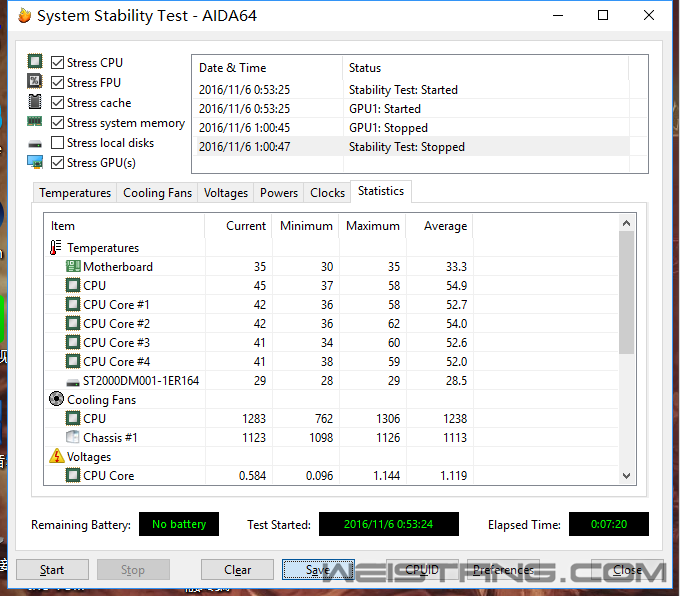Click the 'No battery' indicator
This screenshot has width=680, height=596.
click(179, 524)
